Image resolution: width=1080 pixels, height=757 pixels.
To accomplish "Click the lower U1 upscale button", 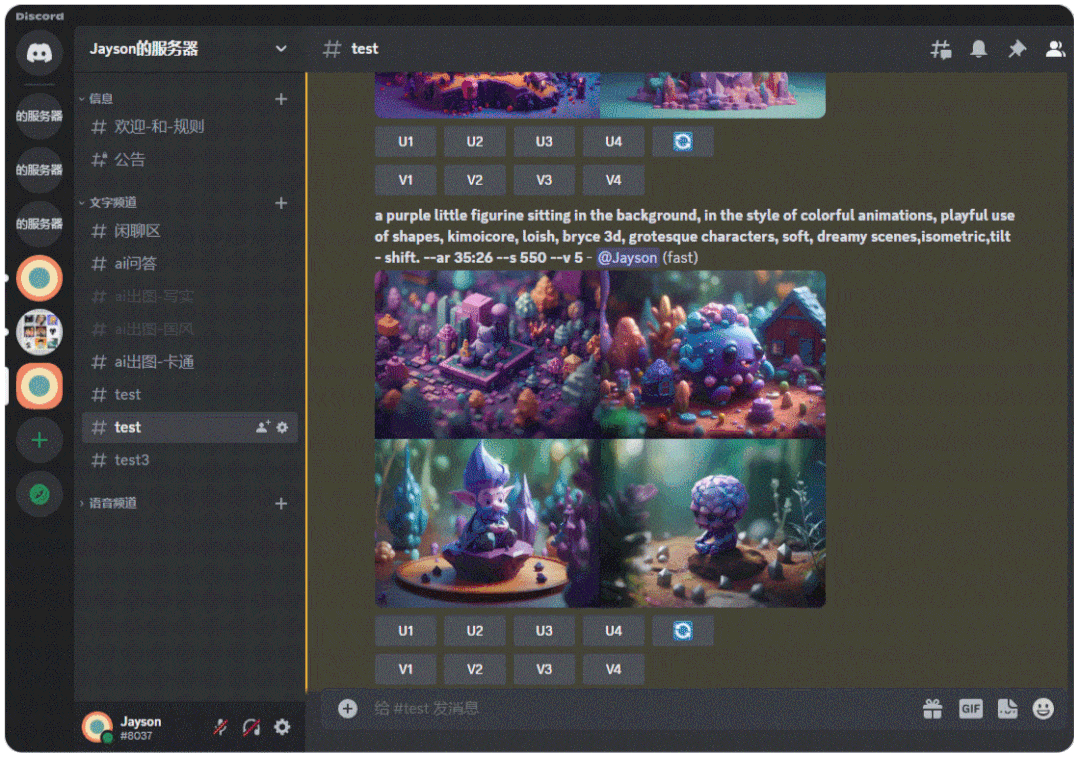I will coord(406,631).
